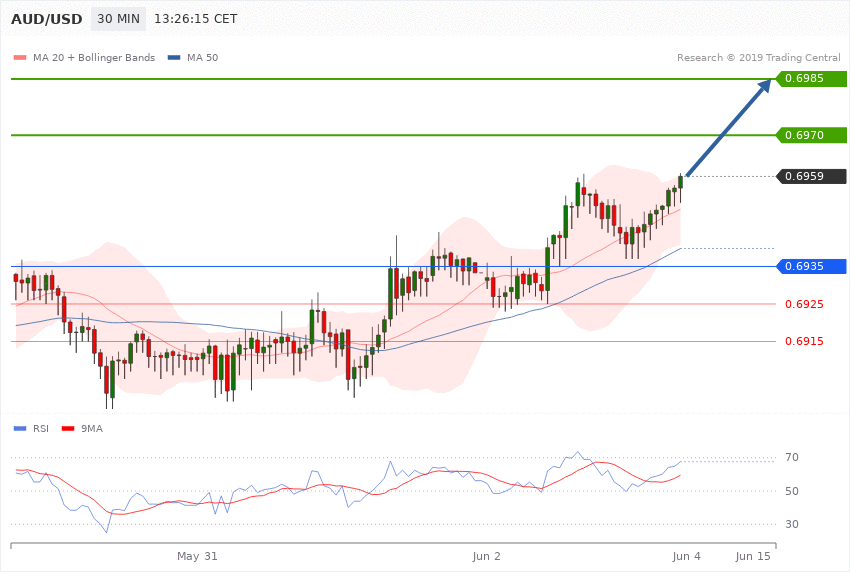Click the latest green candlestick at 0.6959
This screenshot has width=850, height=576.
[680, 183]
